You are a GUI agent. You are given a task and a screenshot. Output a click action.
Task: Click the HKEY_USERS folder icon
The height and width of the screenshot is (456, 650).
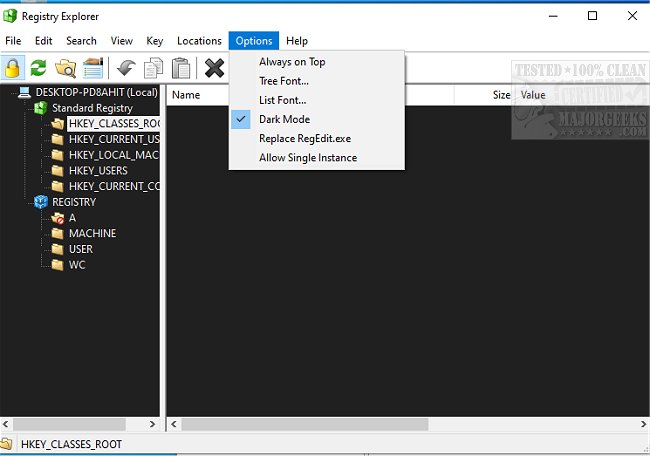point(57,171)
